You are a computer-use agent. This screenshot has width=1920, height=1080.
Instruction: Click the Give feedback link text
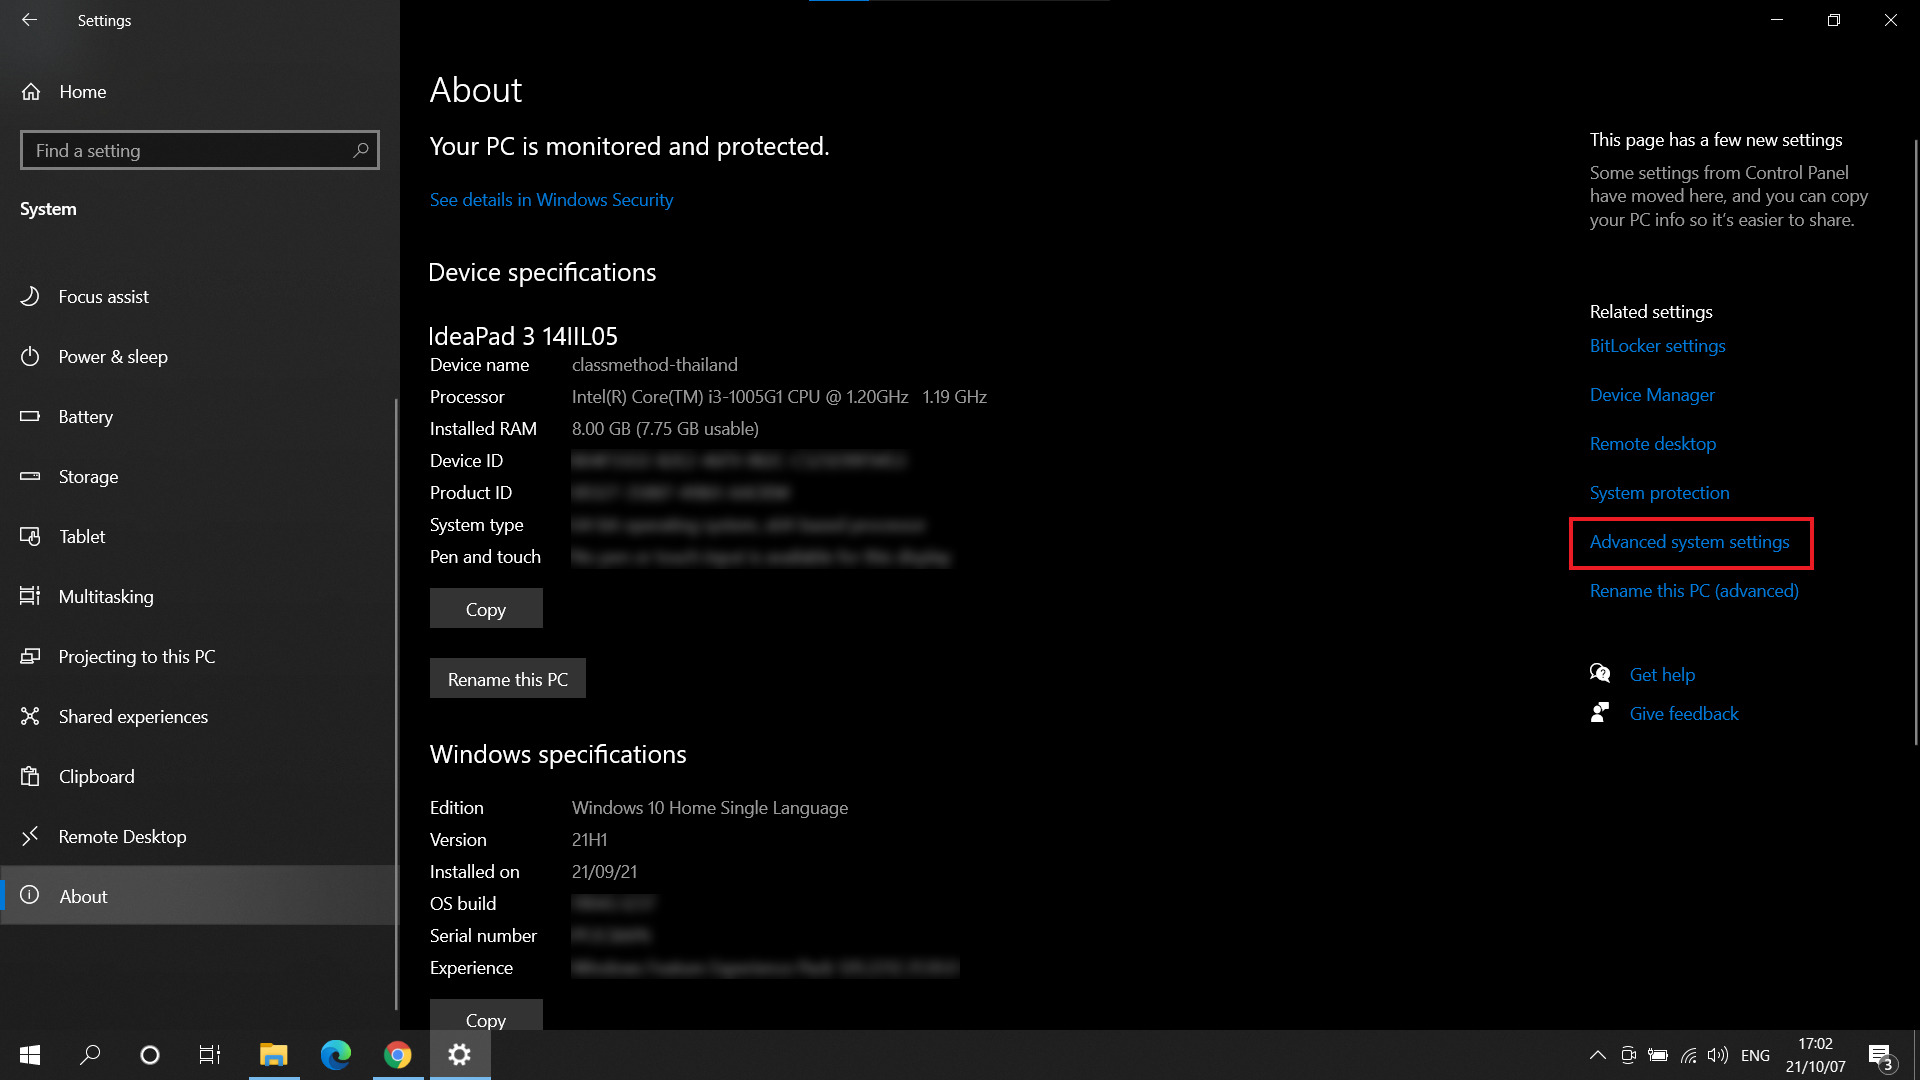[x=1684, y=714]
